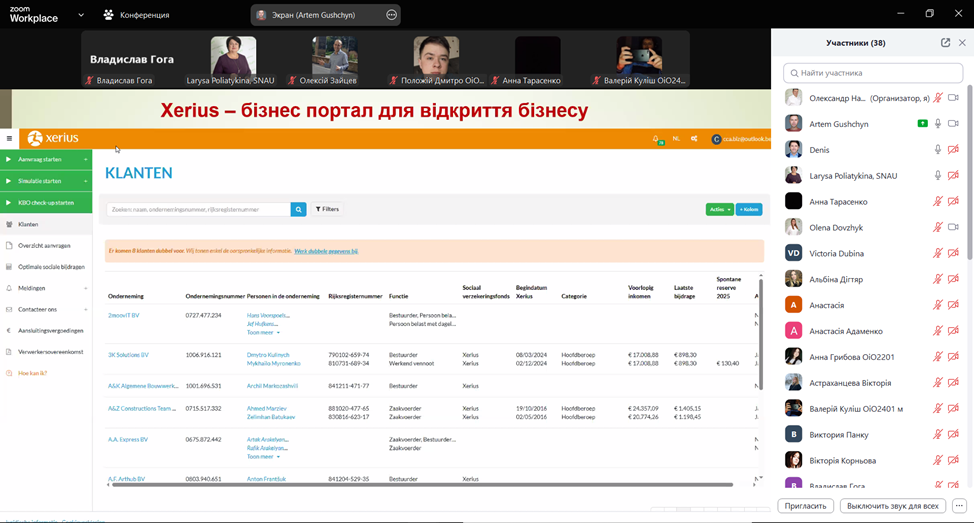The width and height of the screenshot is (974, 523).
Task: Click the Filters button
Action: 327,209
